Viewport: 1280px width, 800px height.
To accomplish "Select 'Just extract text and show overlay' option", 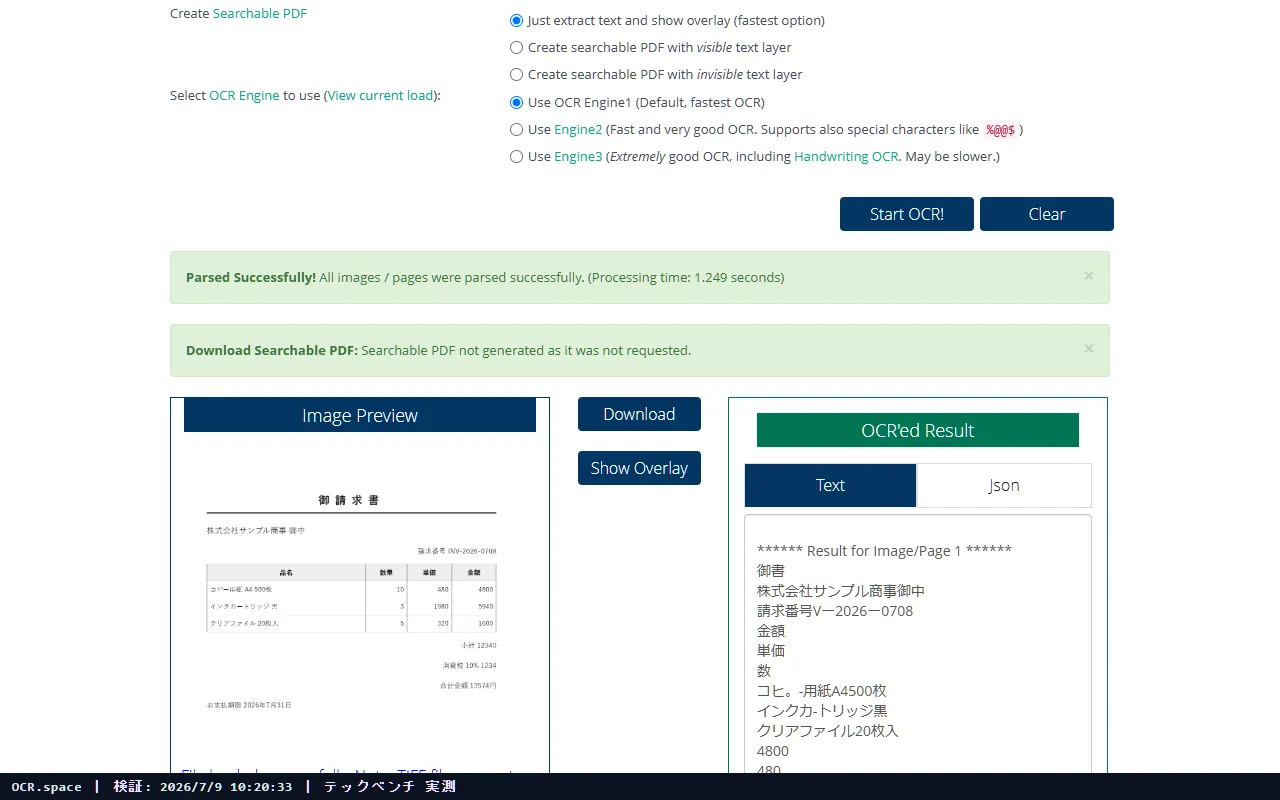I will click(516, 20).
